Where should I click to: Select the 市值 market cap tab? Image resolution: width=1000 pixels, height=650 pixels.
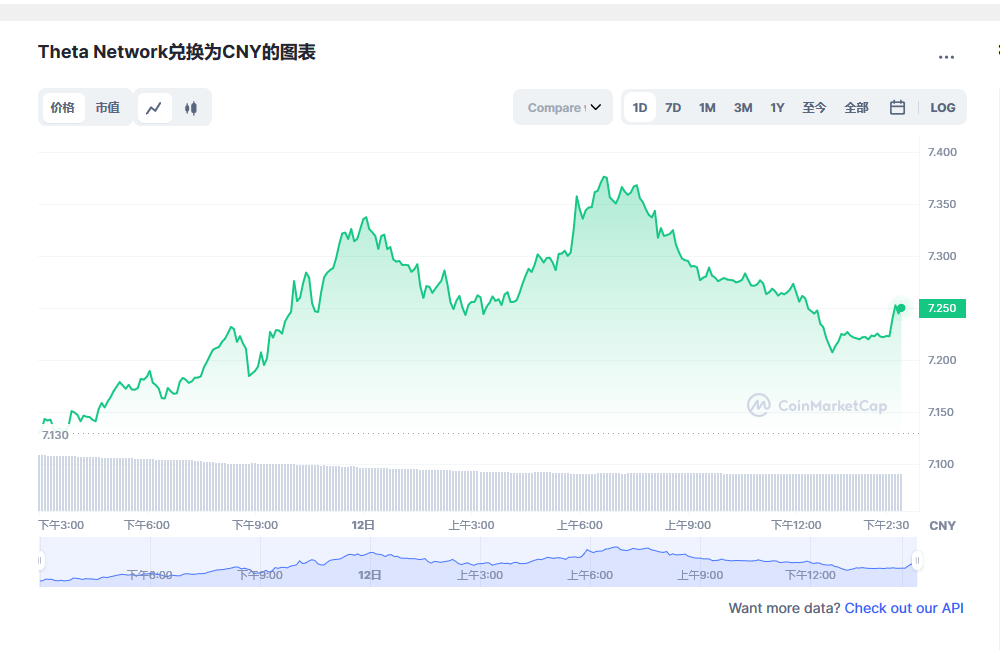[x=108, y=108]
